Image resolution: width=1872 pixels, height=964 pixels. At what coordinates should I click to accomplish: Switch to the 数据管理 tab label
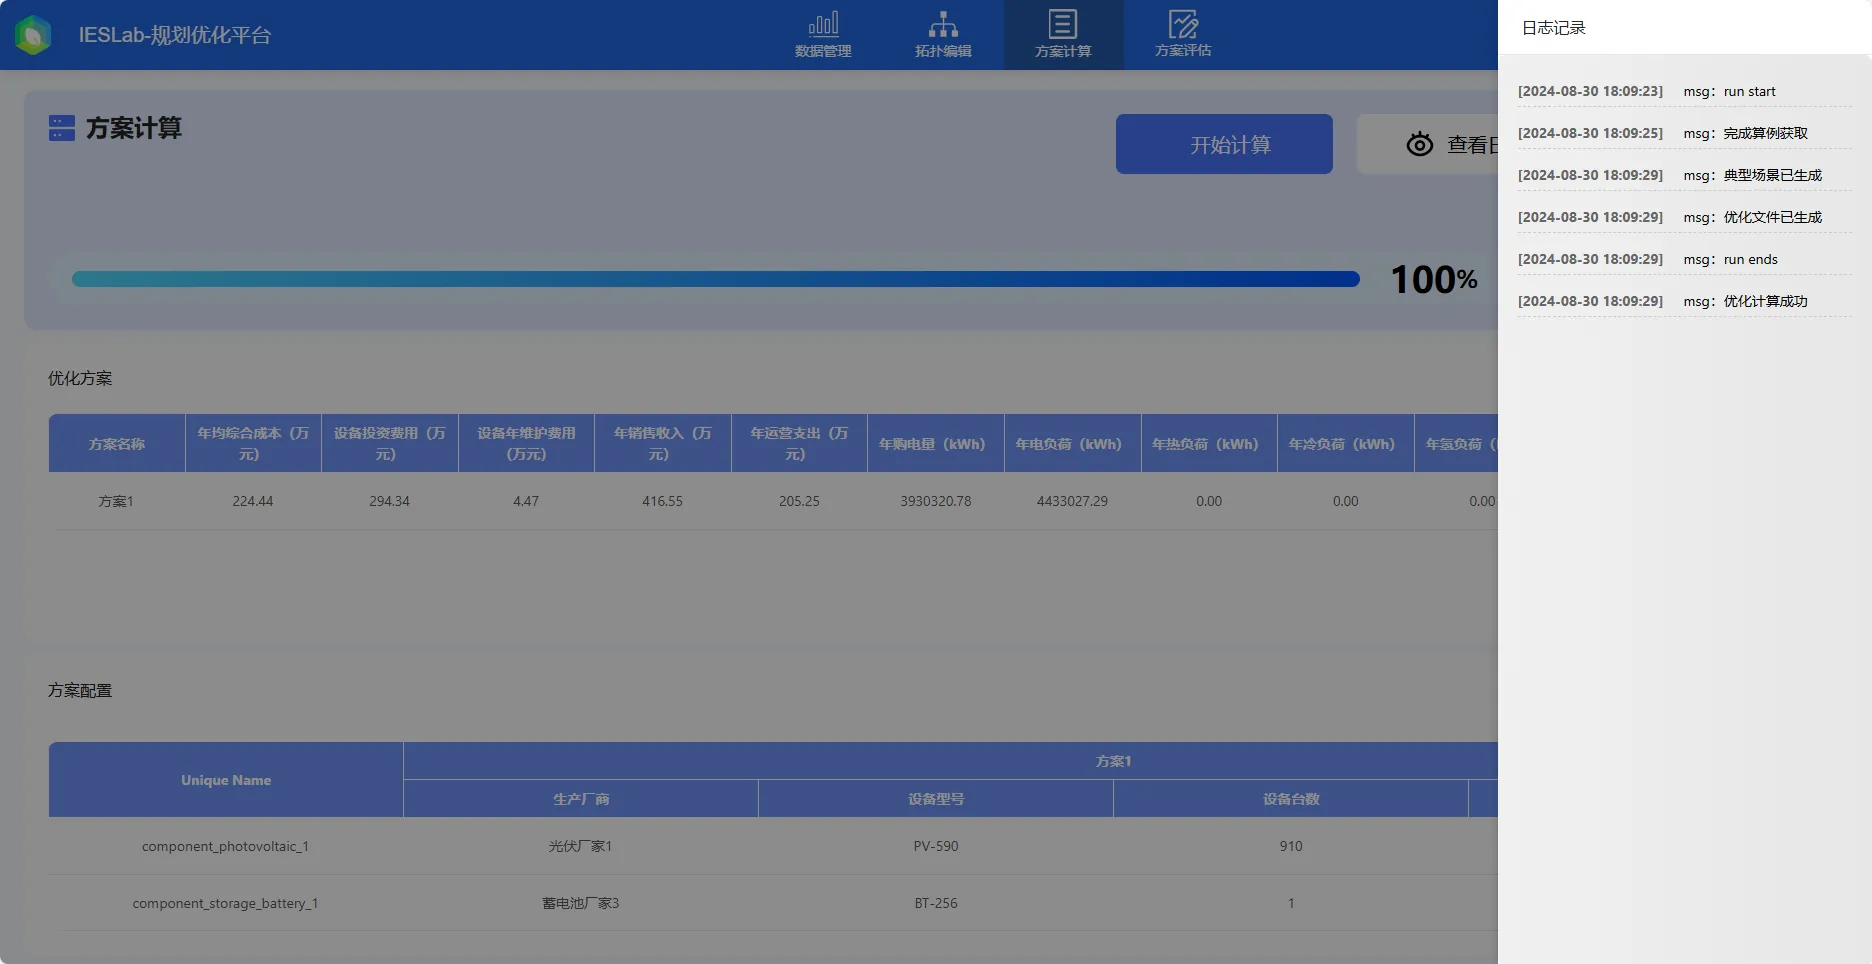point(823,51)
